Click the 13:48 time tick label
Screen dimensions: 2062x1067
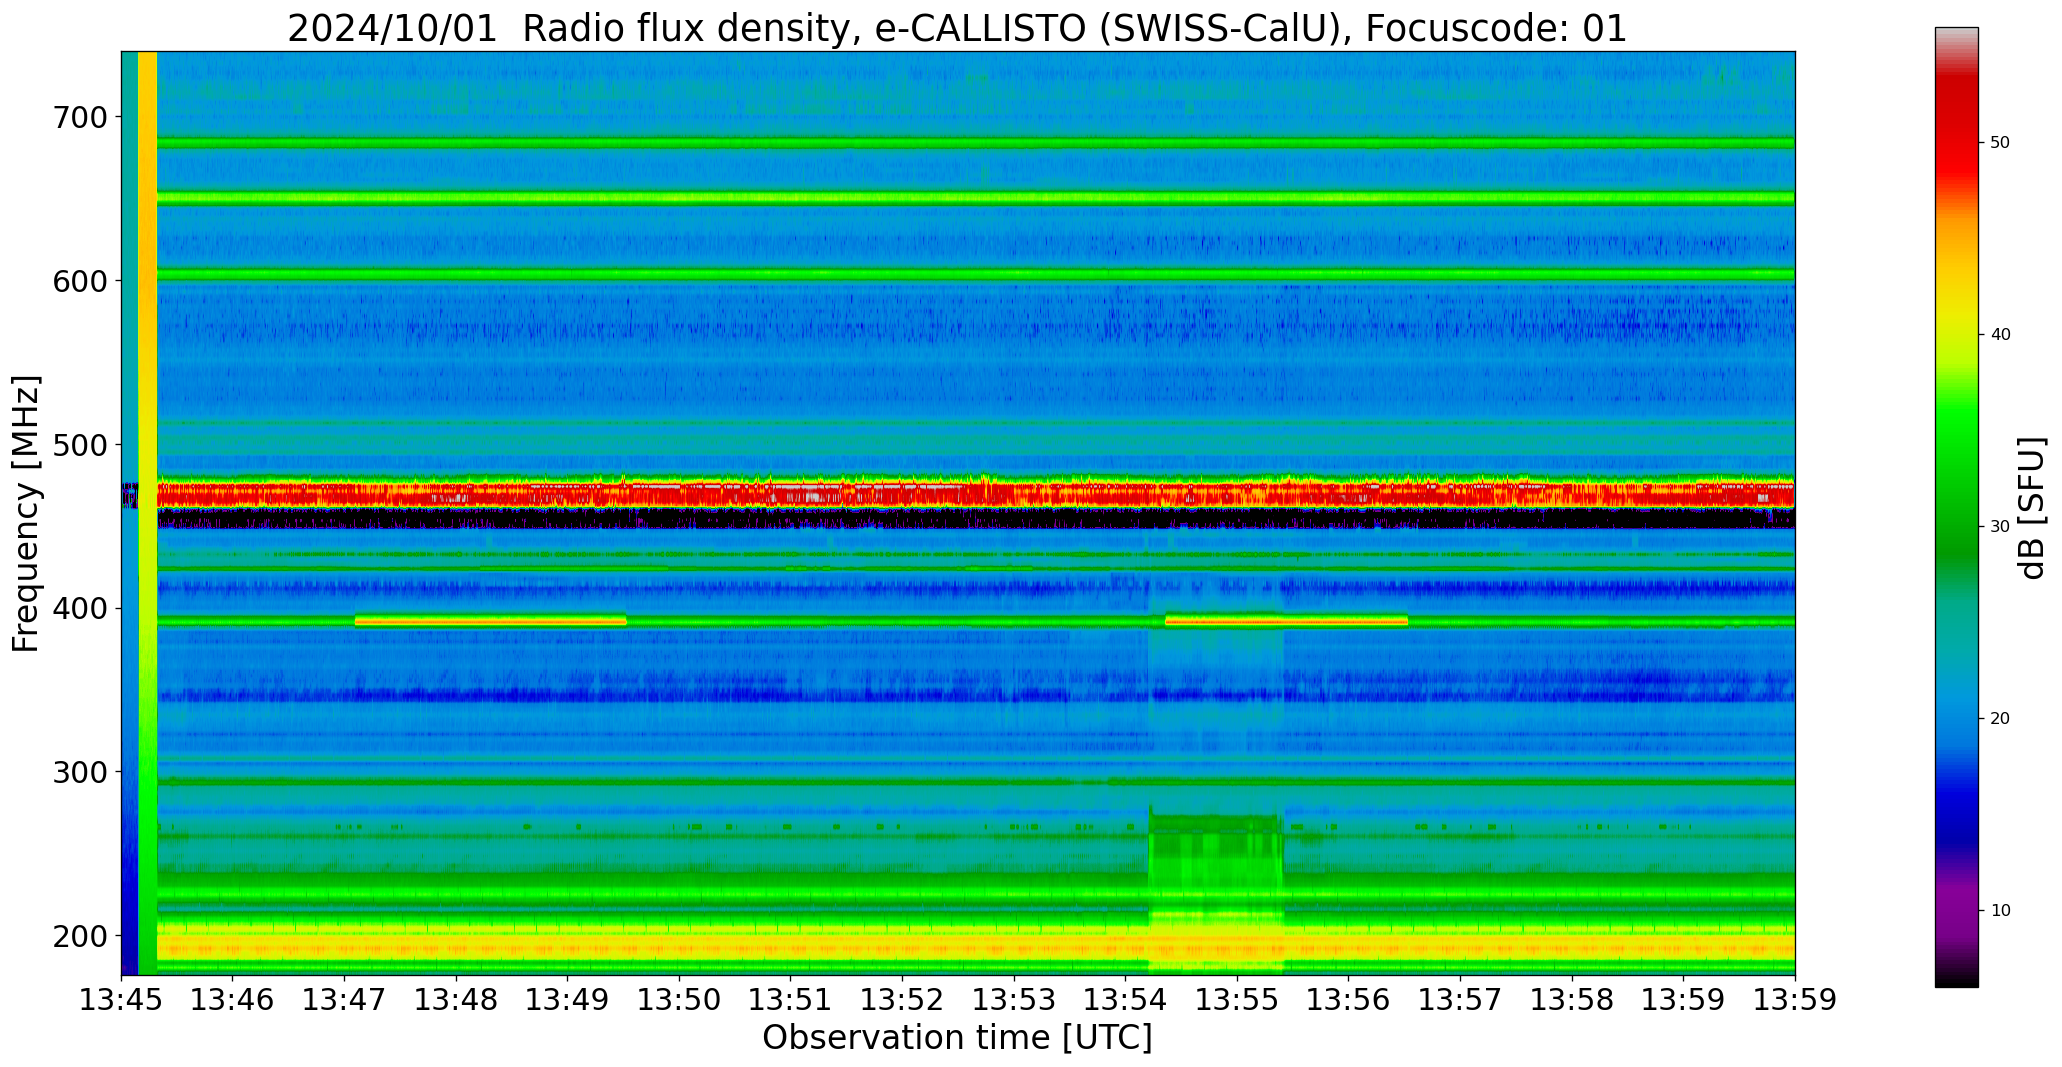456,1000
